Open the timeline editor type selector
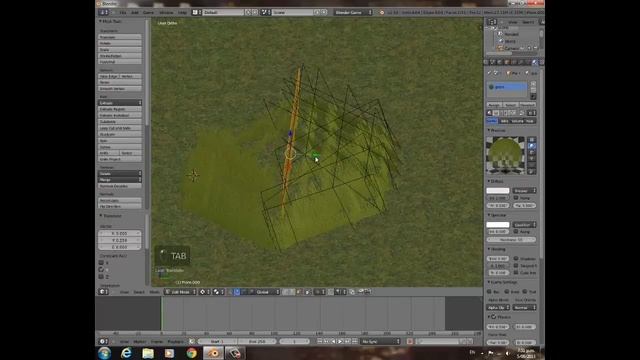Screen dimensions: 640x360 point(103,341)
